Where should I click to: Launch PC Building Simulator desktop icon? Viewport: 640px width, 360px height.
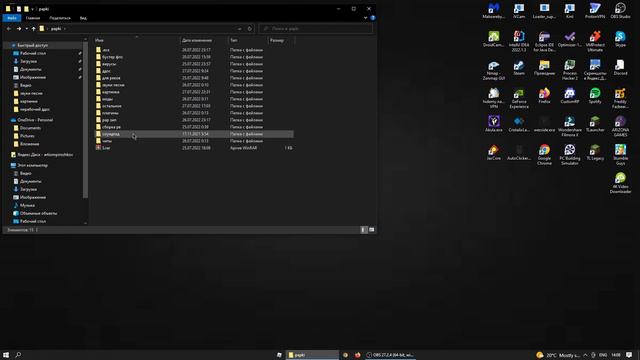tap(569, 155)
